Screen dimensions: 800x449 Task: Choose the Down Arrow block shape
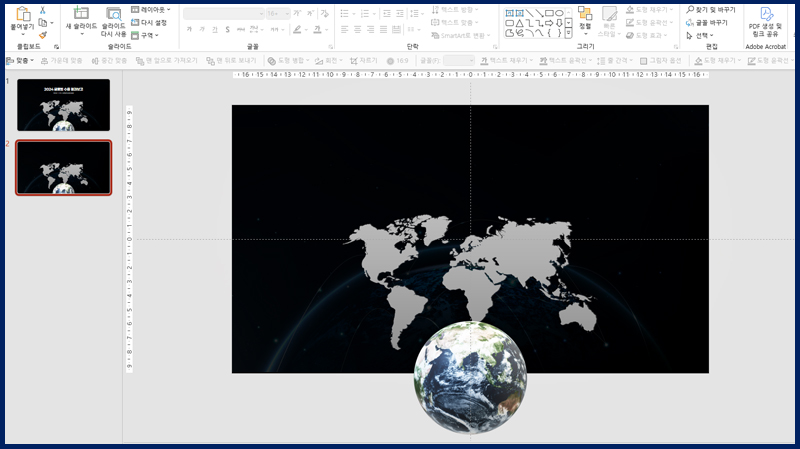[559, 23]
